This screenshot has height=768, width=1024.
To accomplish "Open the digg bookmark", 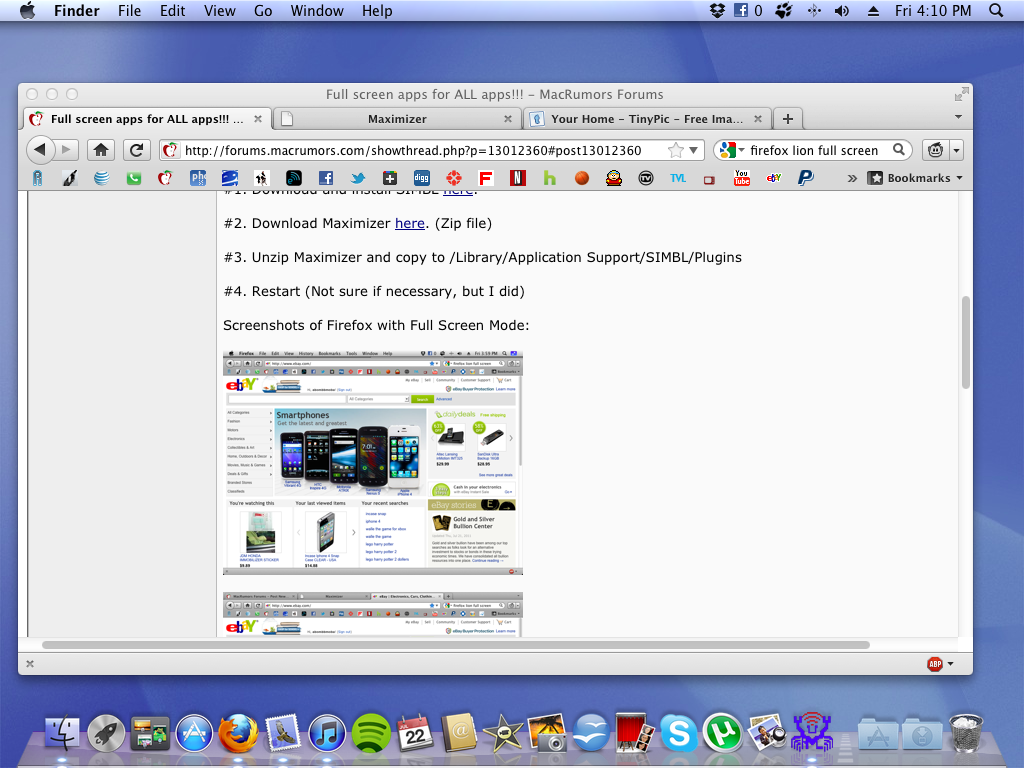I will 421,178.
